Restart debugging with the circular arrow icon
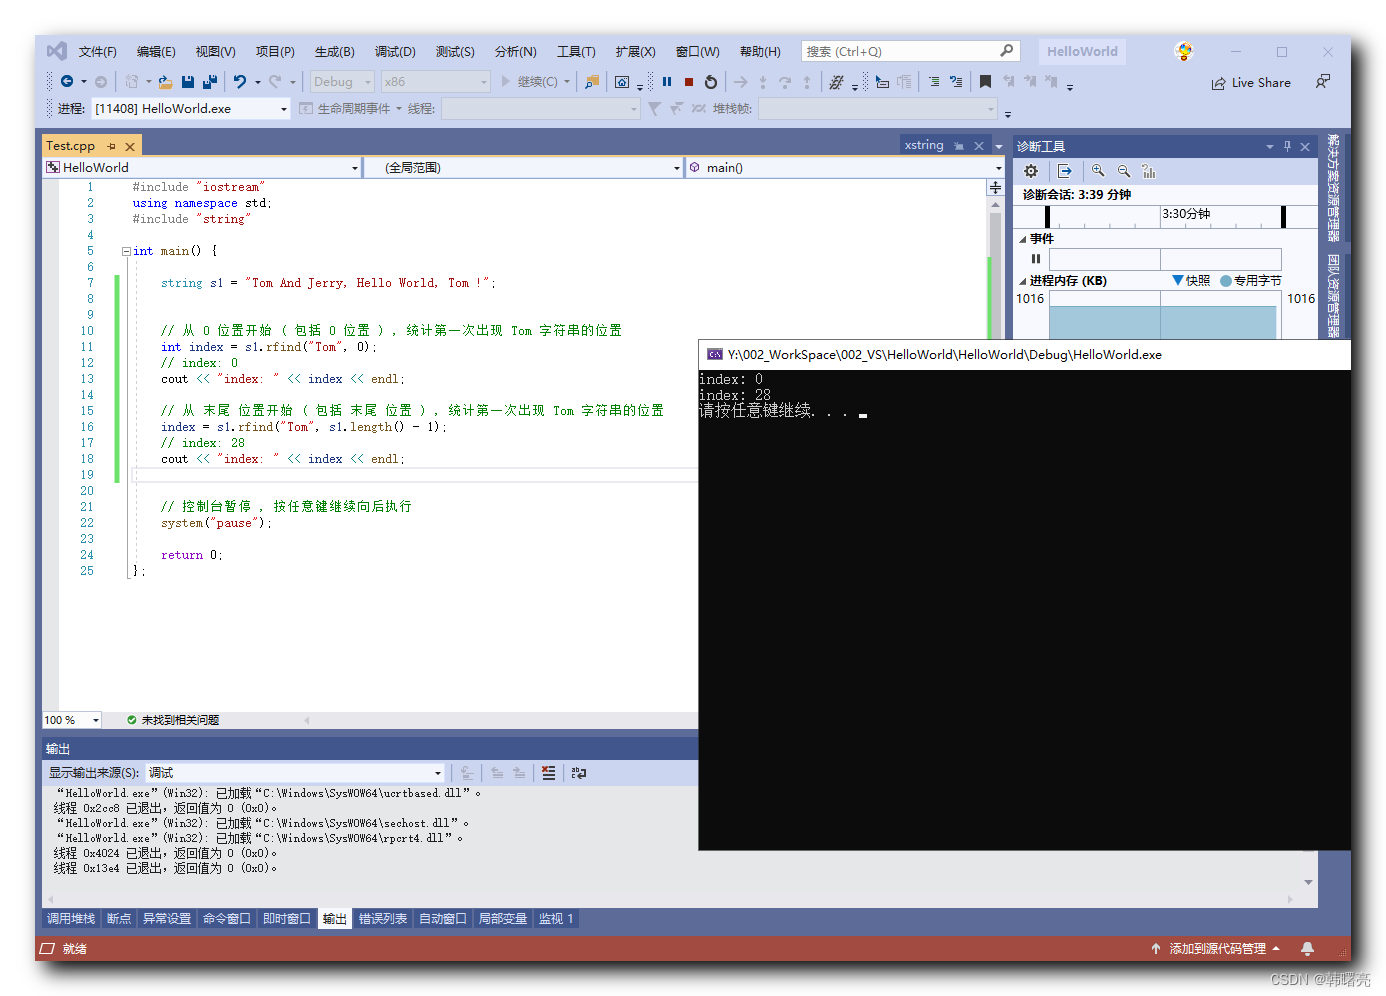The image size is (1386, 996). tap(711, 82)
